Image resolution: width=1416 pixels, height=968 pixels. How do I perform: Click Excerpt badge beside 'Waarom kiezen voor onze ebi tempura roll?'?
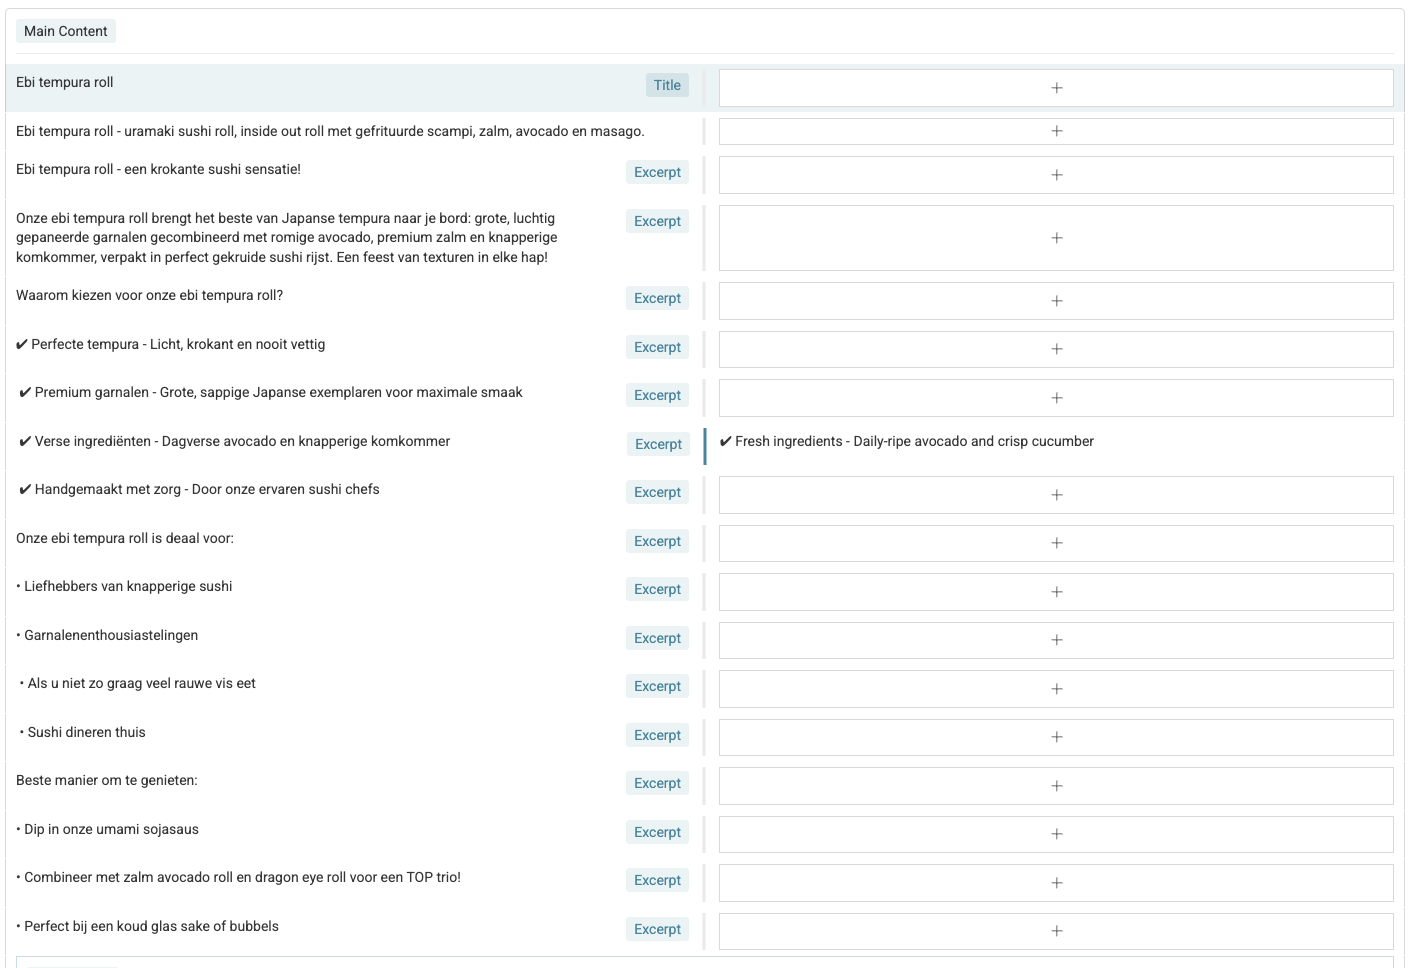[657, 298]
